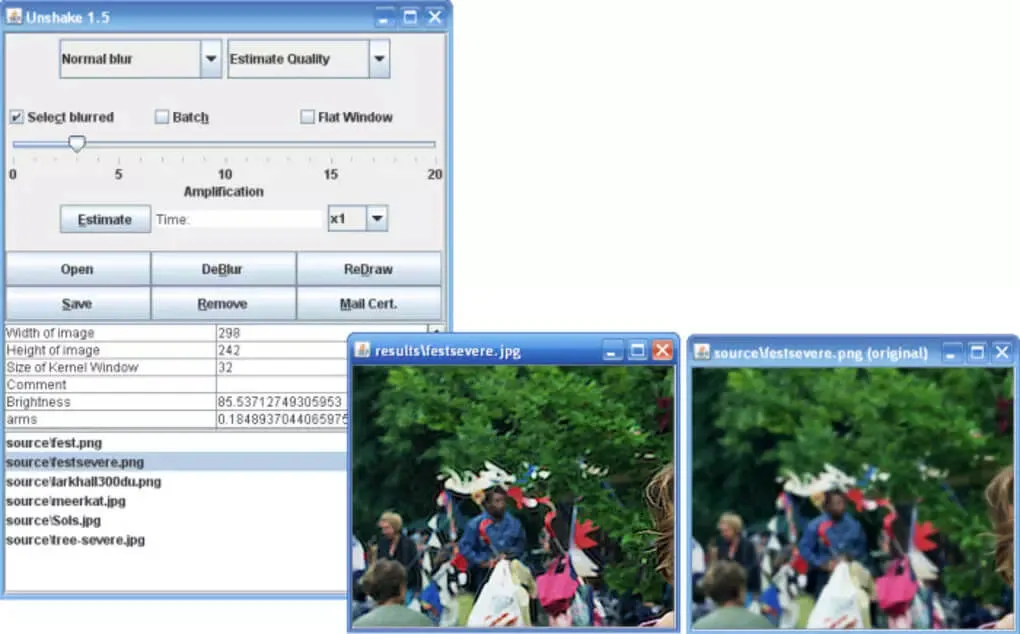The height and width of the screenshot is (634, 1020).
Task: Remove the selected image from the list
Action: [223, 303]
